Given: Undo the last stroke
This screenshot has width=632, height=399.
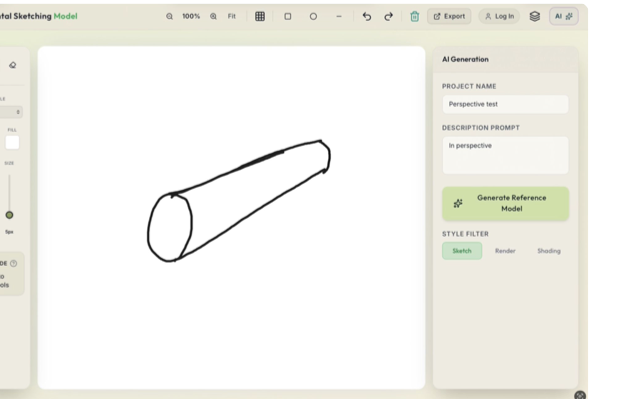Looking at the screenshot, I should (x=367, y=17).
